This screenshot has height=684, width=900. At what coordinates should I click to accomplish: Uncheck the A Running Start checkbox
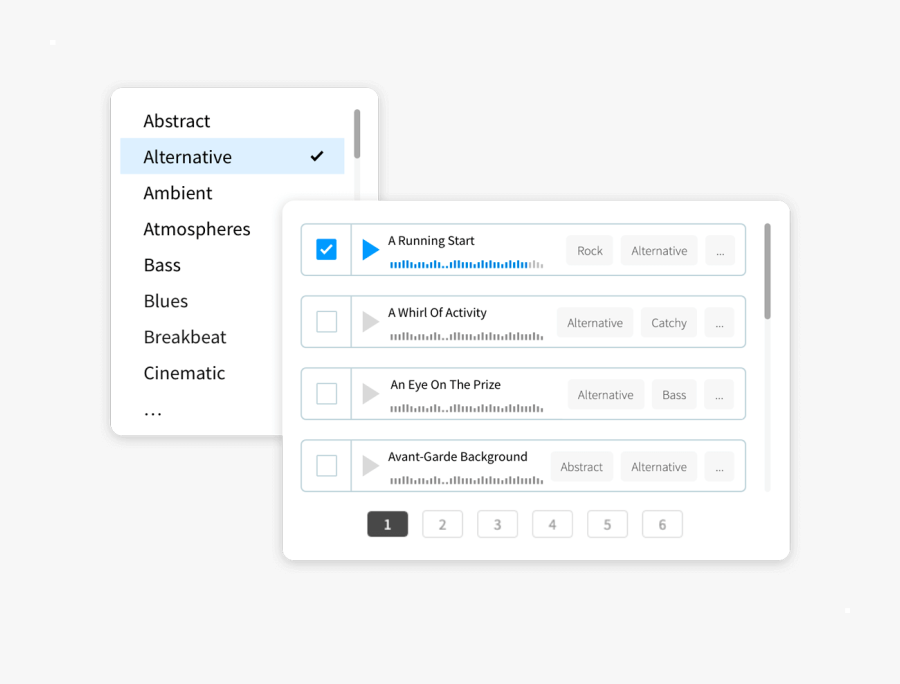point(326,250)
